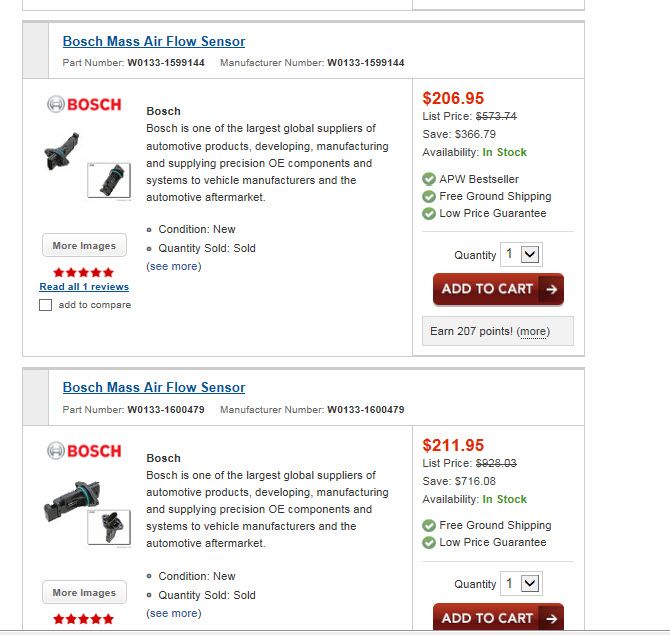Click first listing's Low Price Guarantee checkmark

(429, 214)
